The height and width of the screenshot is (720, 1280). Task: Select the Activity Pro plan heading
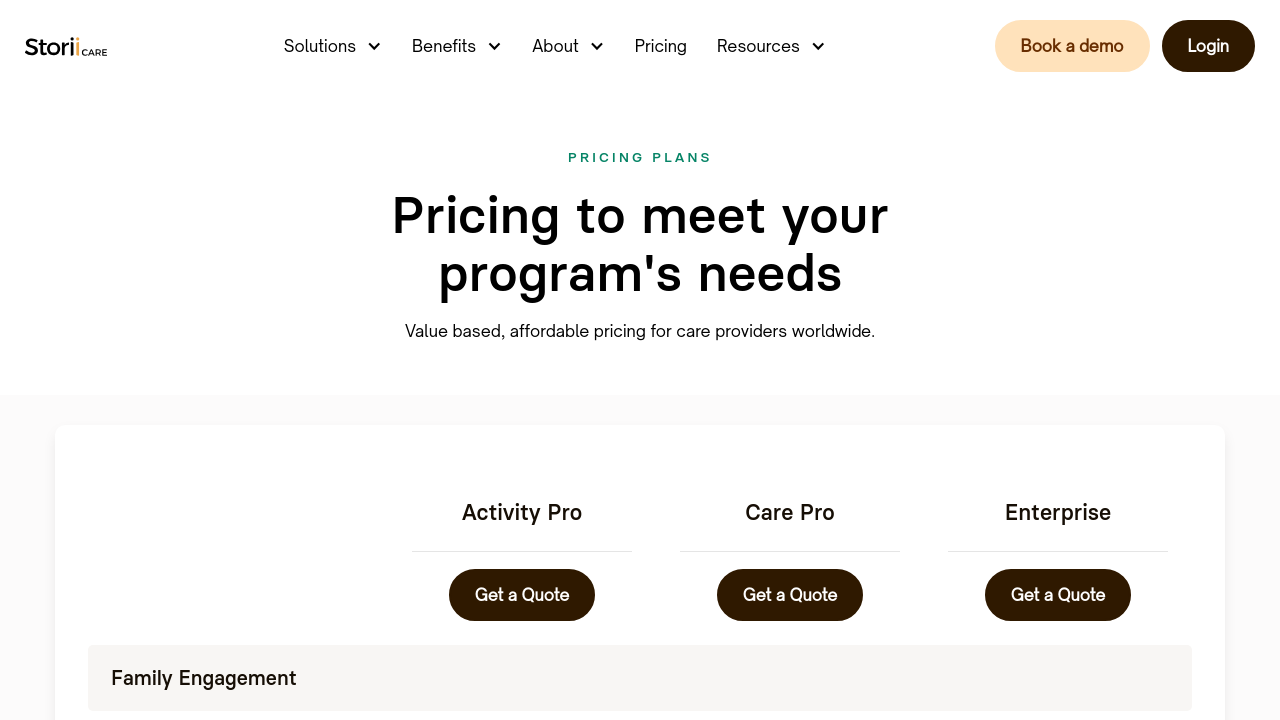[x=522, y=513]
